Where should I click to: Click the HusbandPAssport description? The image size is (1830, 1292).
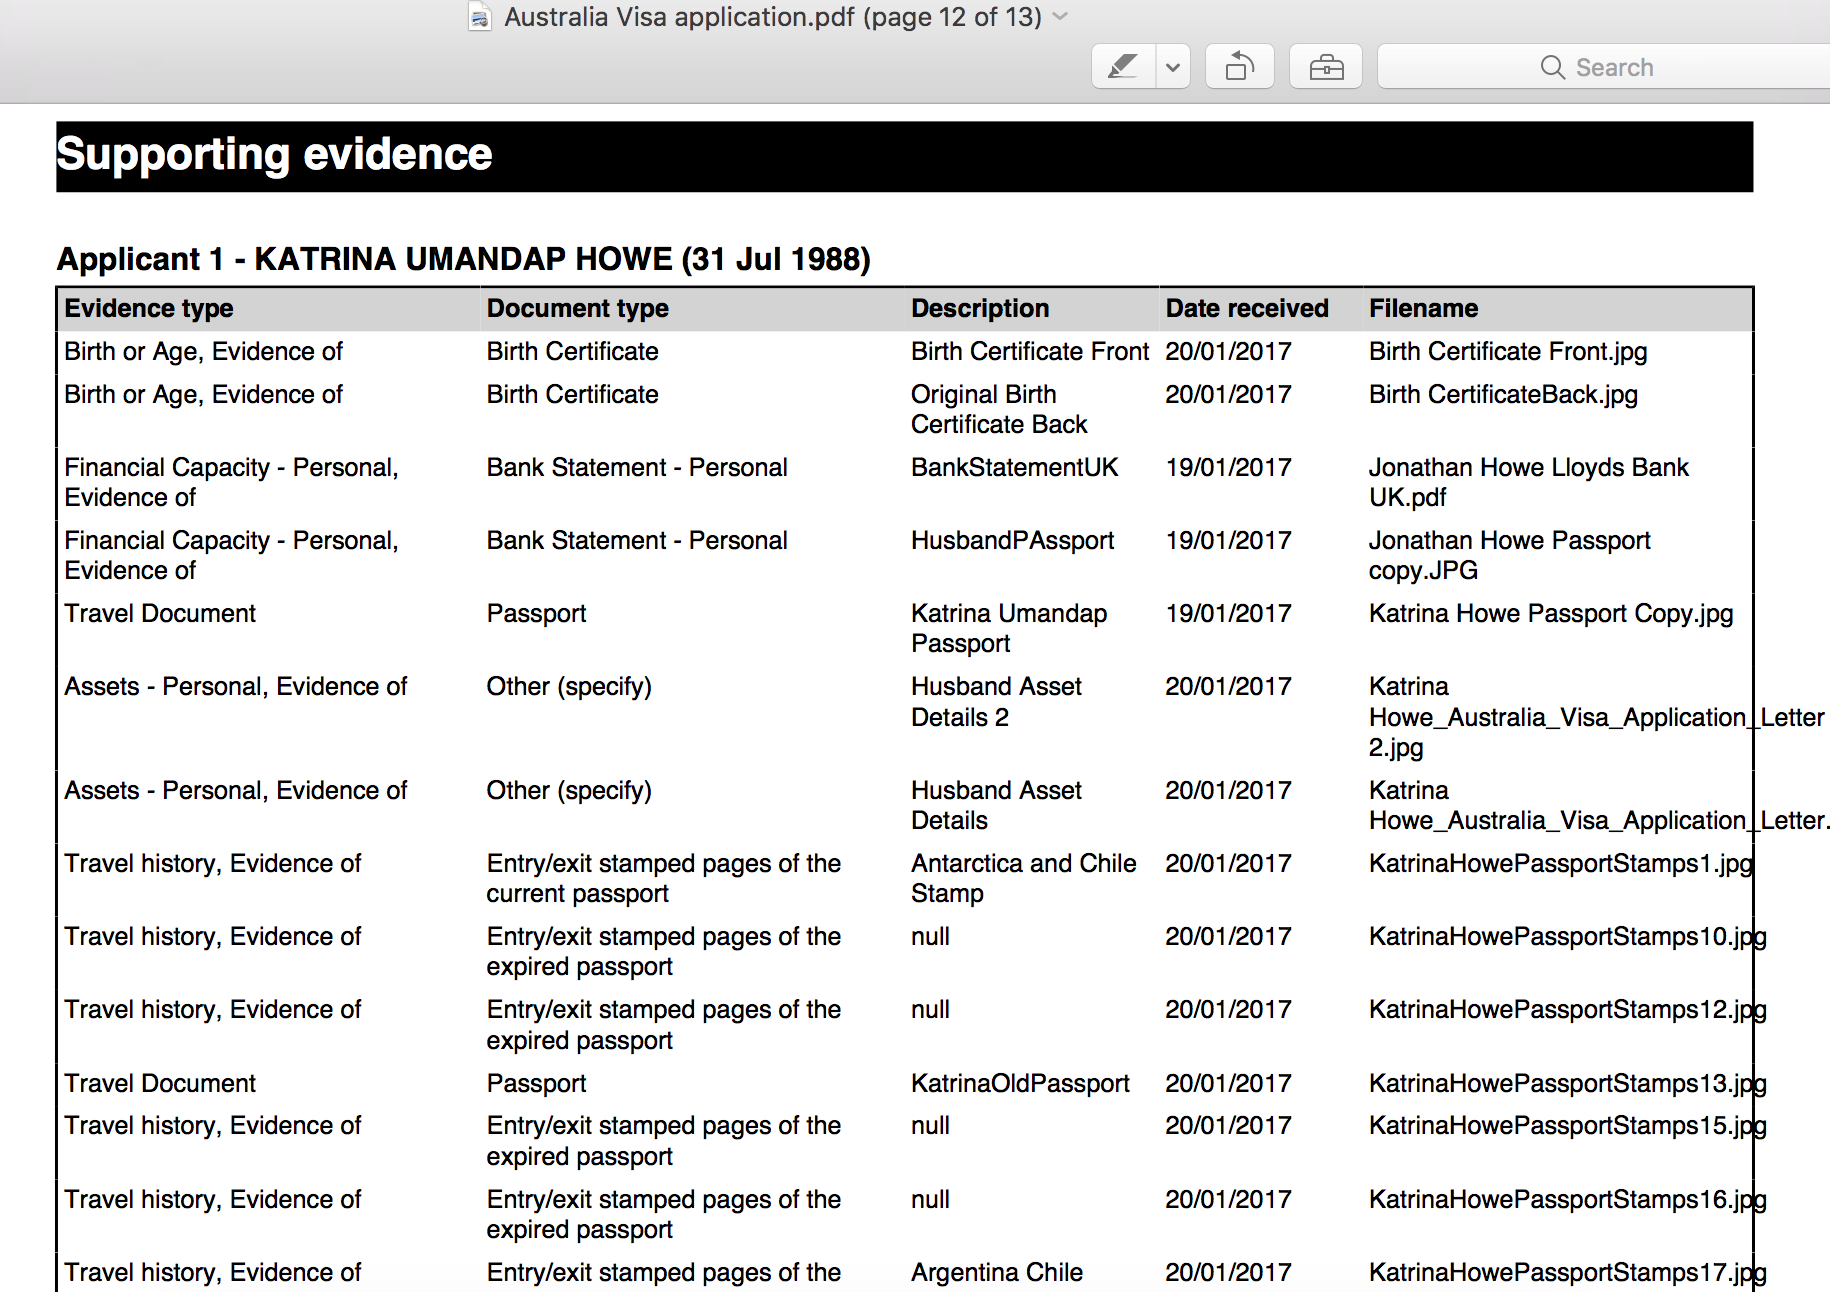(x=1012, y=541)
